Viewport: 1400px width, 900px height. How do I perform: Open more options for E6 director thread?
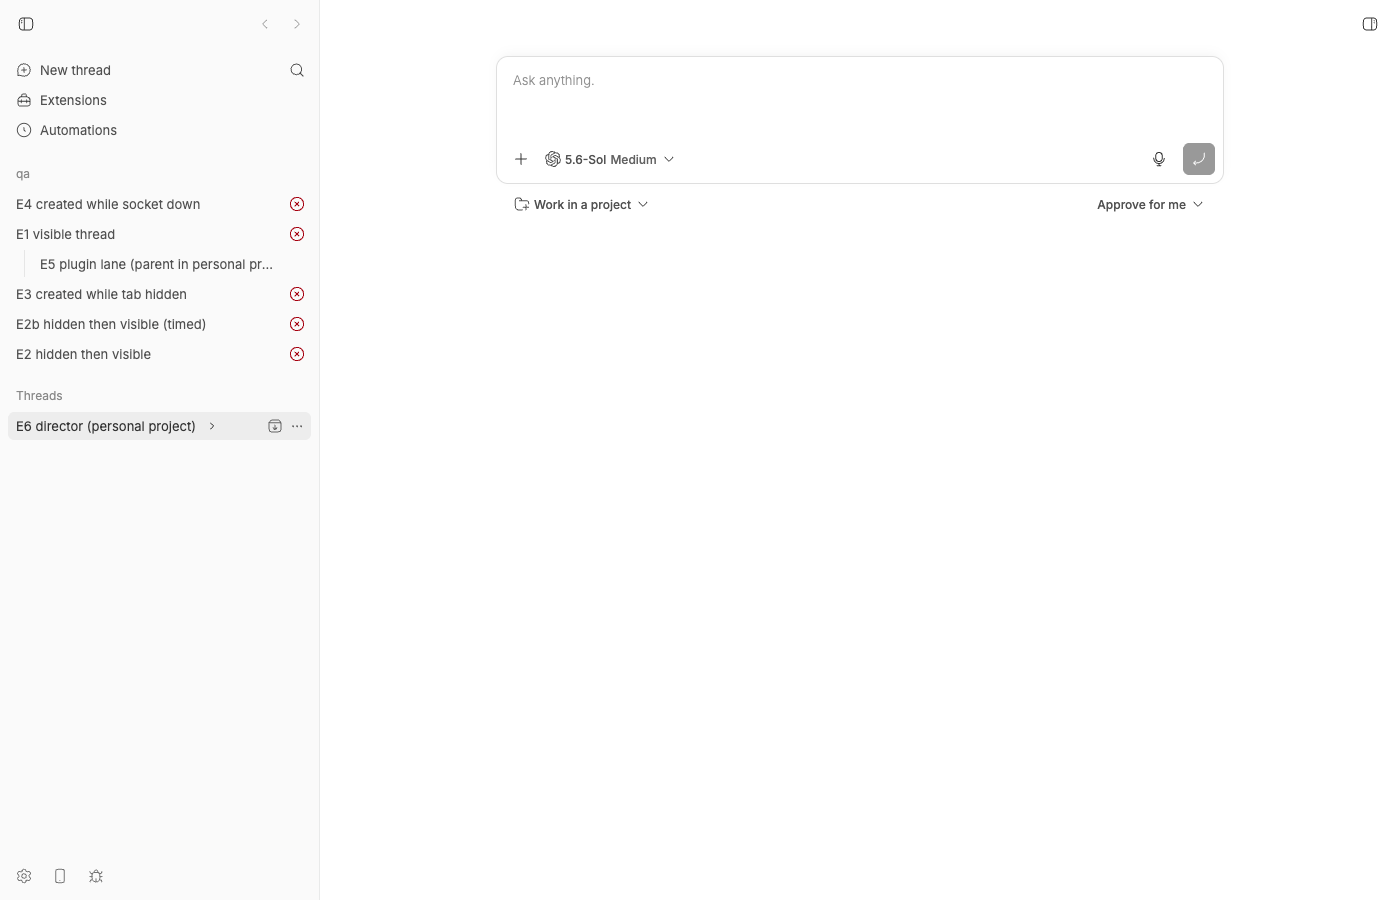(x=297, y=426)
